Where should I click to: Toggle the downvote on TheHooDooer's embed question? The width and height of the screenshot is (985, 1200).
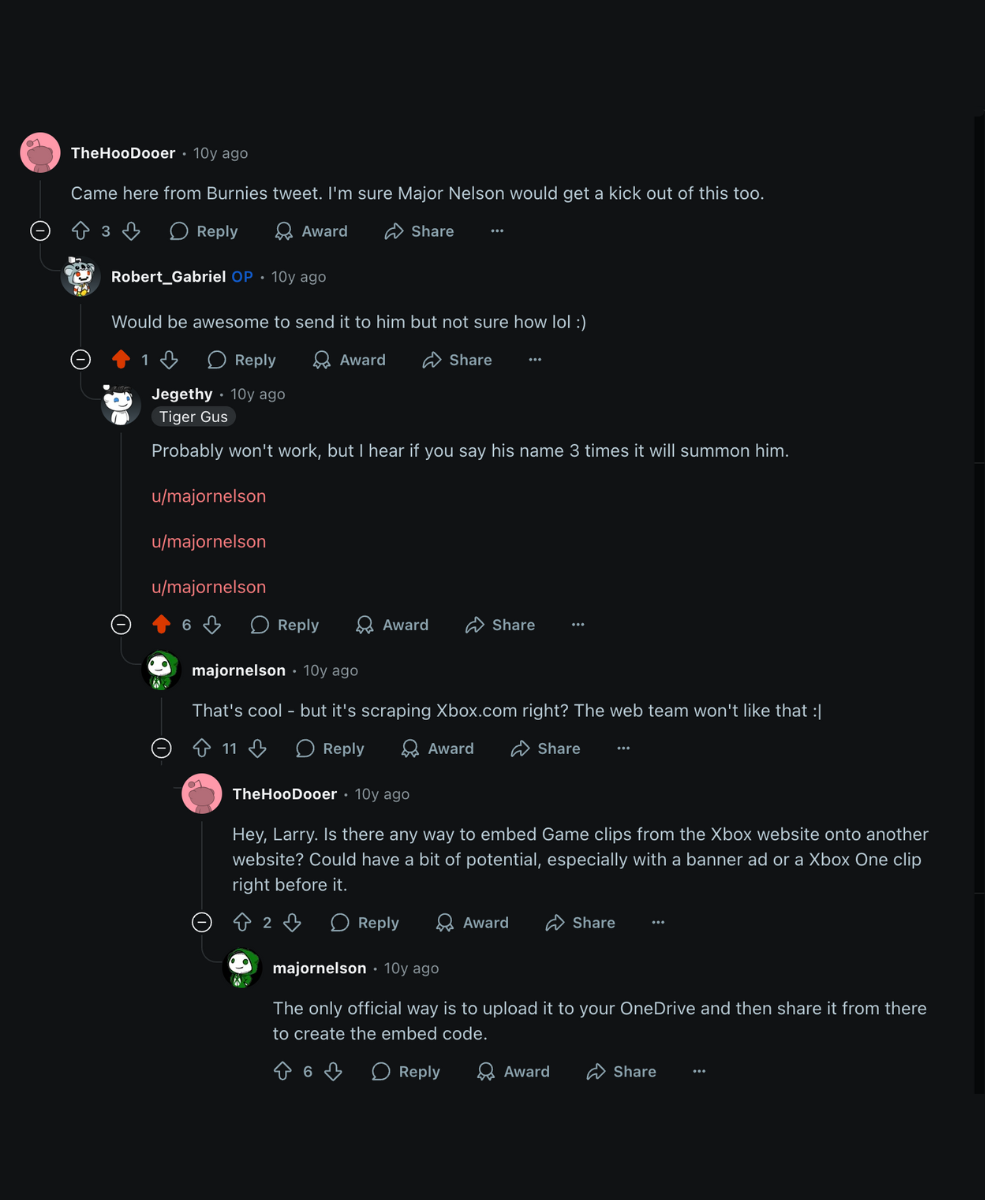(292, 922)
